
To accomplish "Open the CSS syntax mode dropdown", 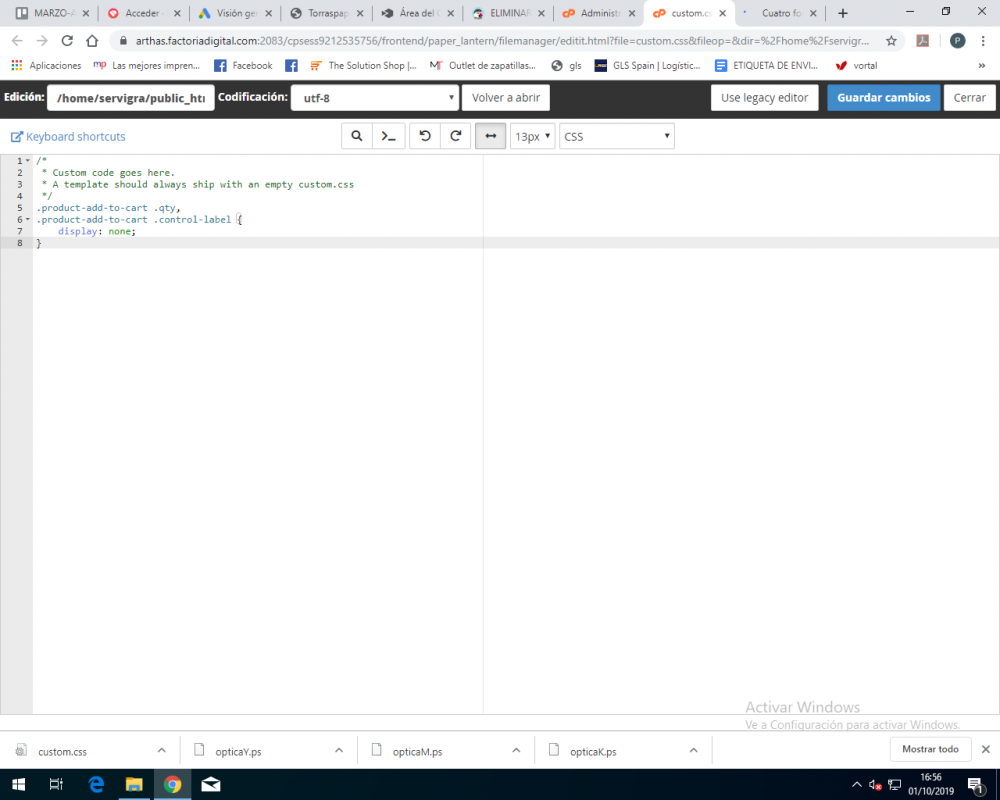I will pyautogui.click(x=616, y=135).
